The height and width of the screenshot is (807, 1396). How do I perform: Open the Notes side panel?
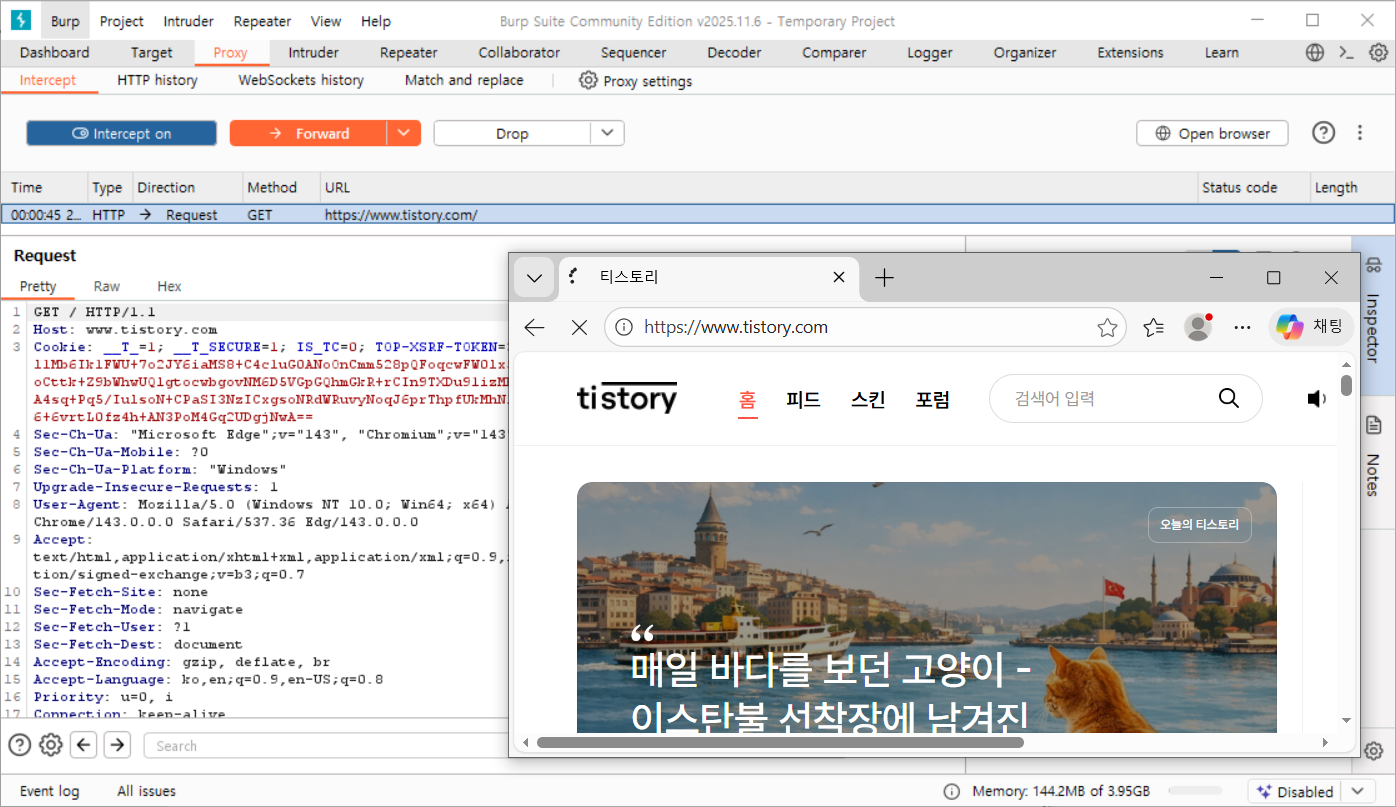coord(1373,455)
